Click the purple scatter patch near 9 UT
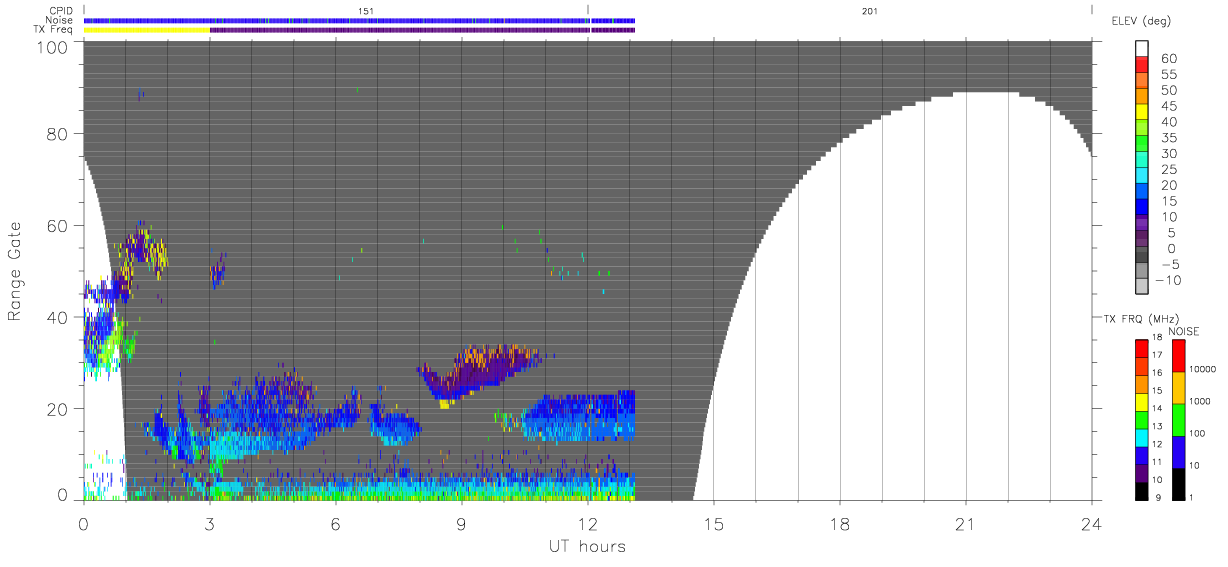The height and width of the screenshot is (567, 1228). [x=477, y=373]
